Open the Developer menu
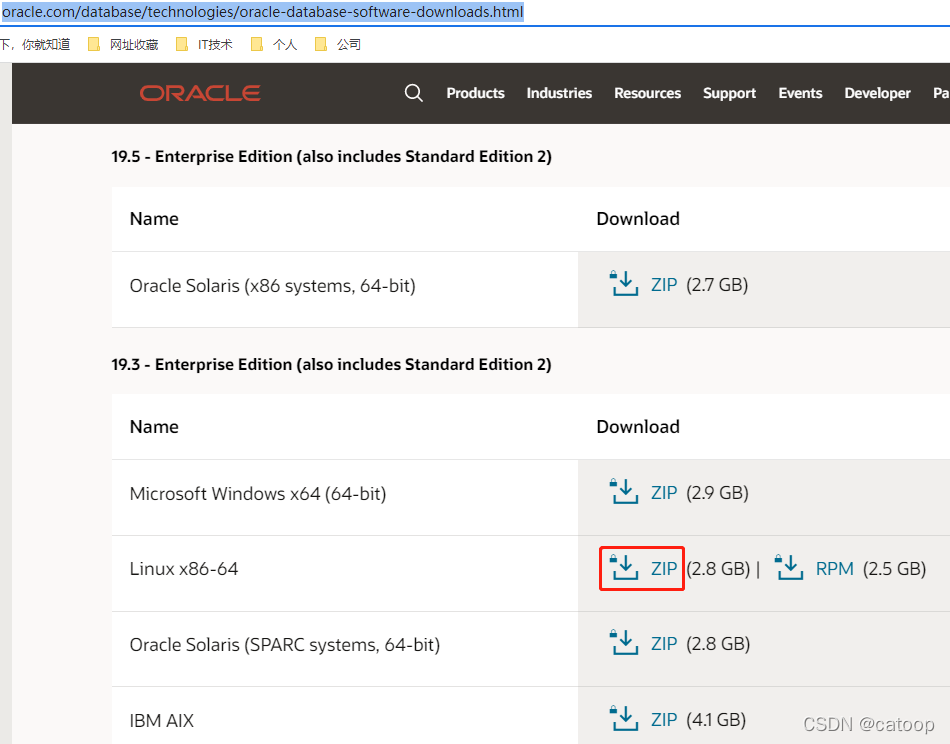The image size is (950, 744). click(877, 93)
